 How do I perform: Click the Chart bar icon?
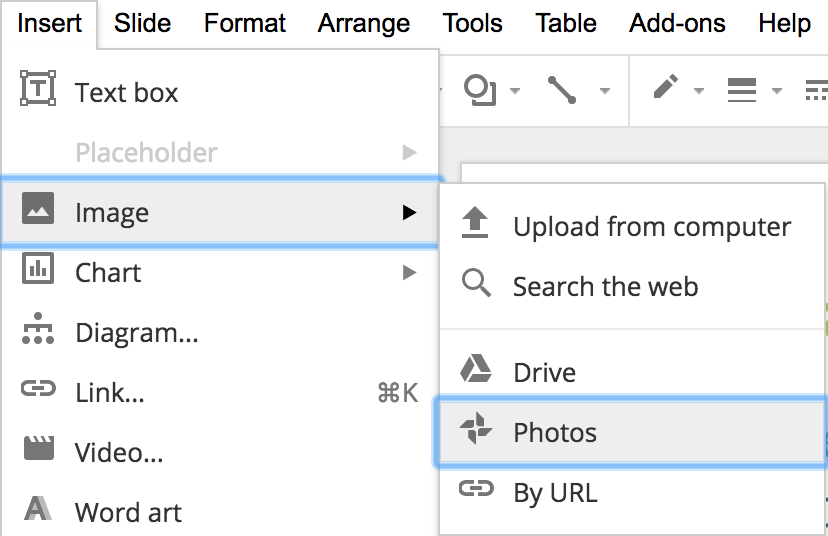(x=38, y=270)
